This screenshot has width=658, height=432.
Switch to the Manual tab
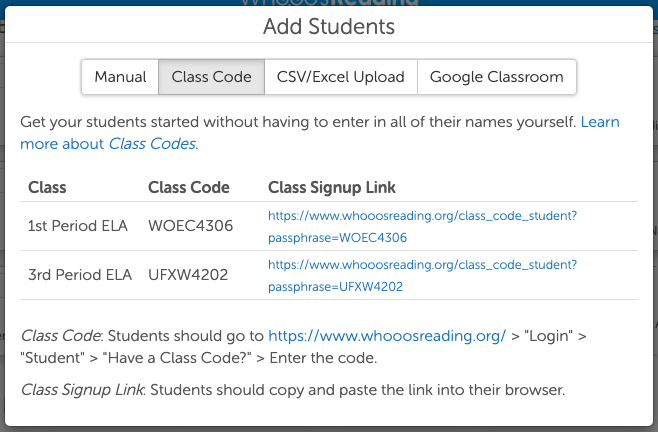(x=120, y=77)
